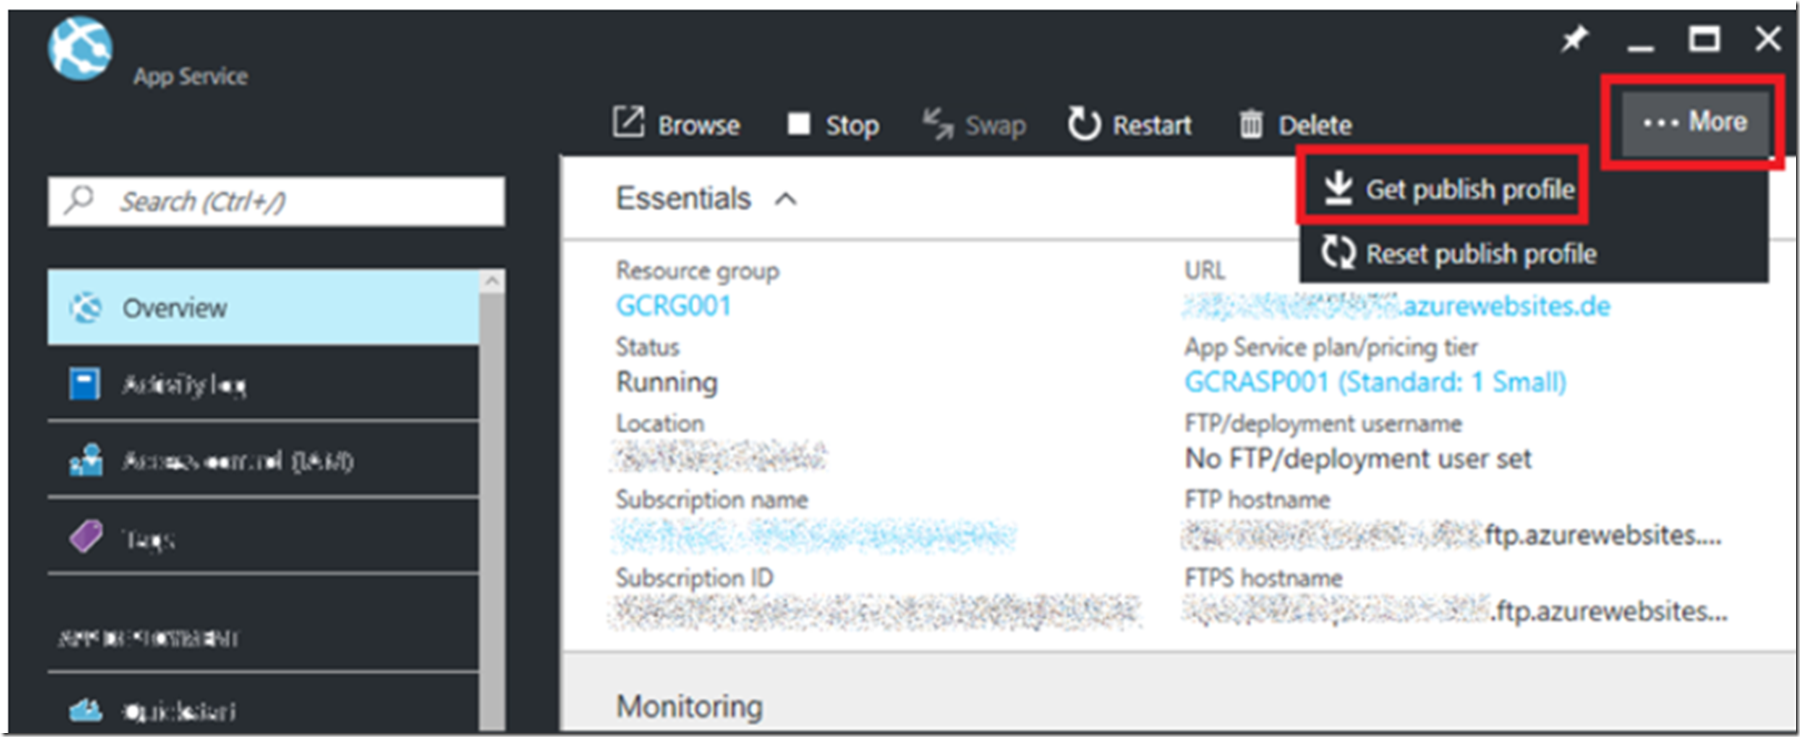Click scroll-up arrow of sidebar scrollbar
This screenshot has height=737, width=1800.
[492, 281]
